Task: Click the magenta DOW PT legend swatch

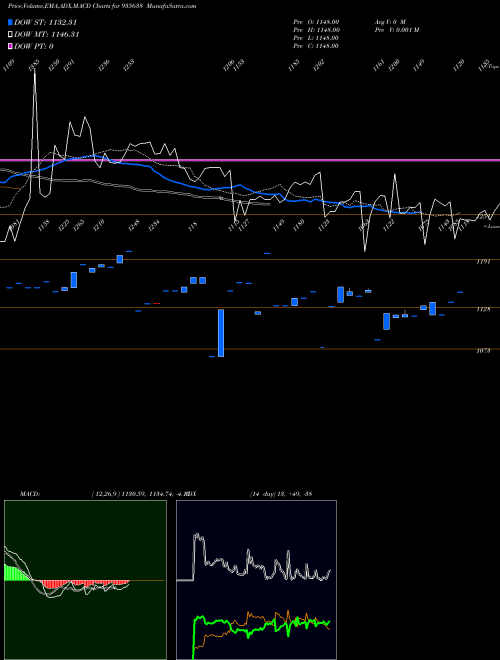Action: (x=10, y=46)
